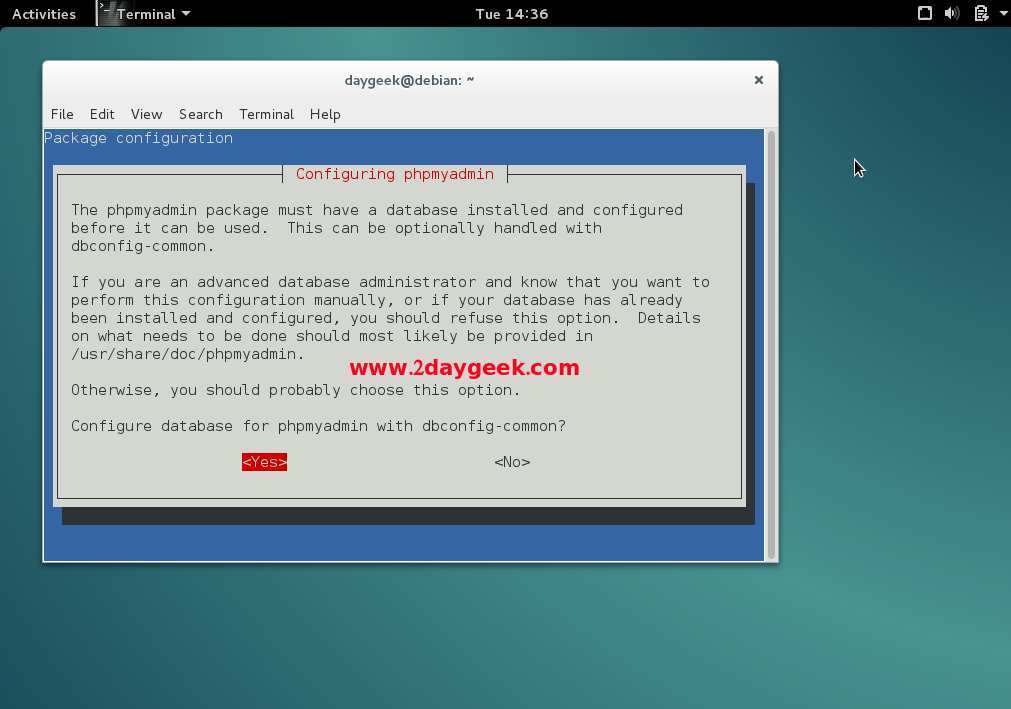Image resolution: width=1011 pixels, height=709 pixels.
Task: Open the Terminal application menu in top bar
Action: click(x=153, y=14)
